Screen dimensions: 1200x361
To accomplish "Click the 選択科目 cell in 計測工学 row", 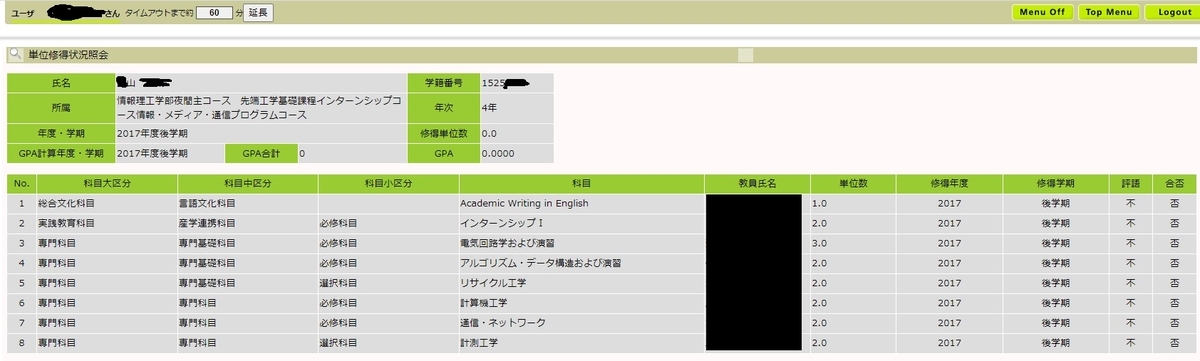I will (388, 343).
